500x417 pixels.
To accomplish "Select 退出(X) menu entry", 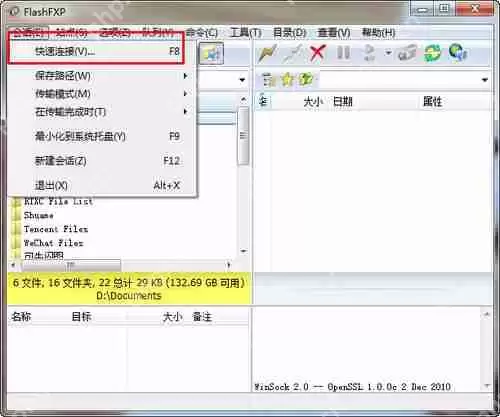I will 103,185.
